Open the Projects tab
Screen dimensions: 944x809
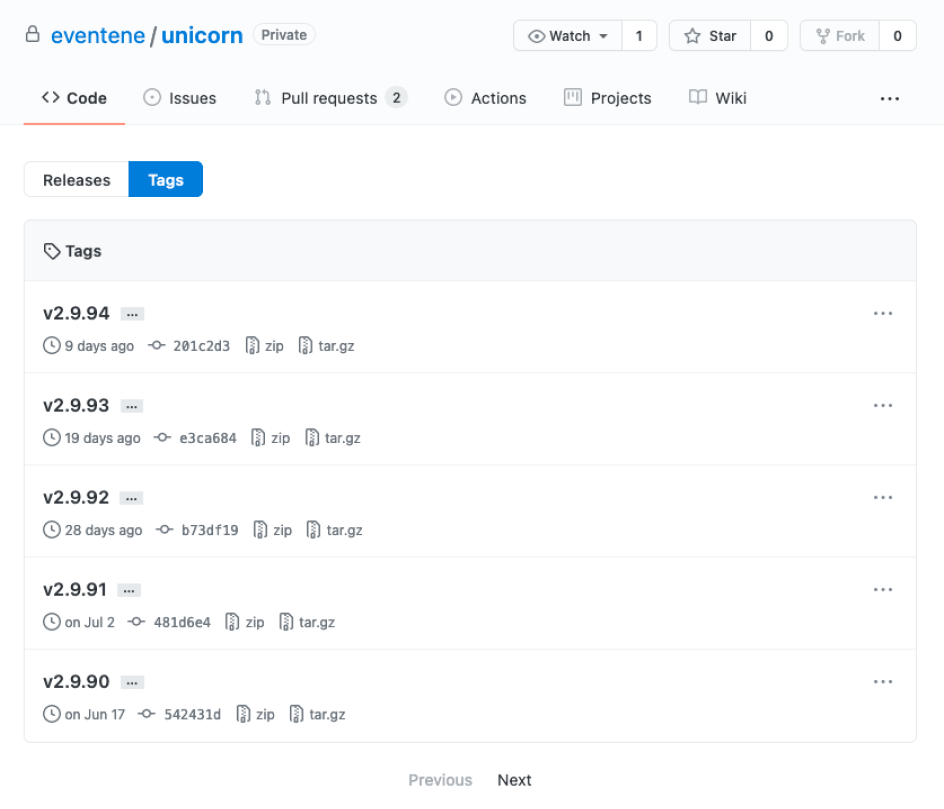(607, 98)
